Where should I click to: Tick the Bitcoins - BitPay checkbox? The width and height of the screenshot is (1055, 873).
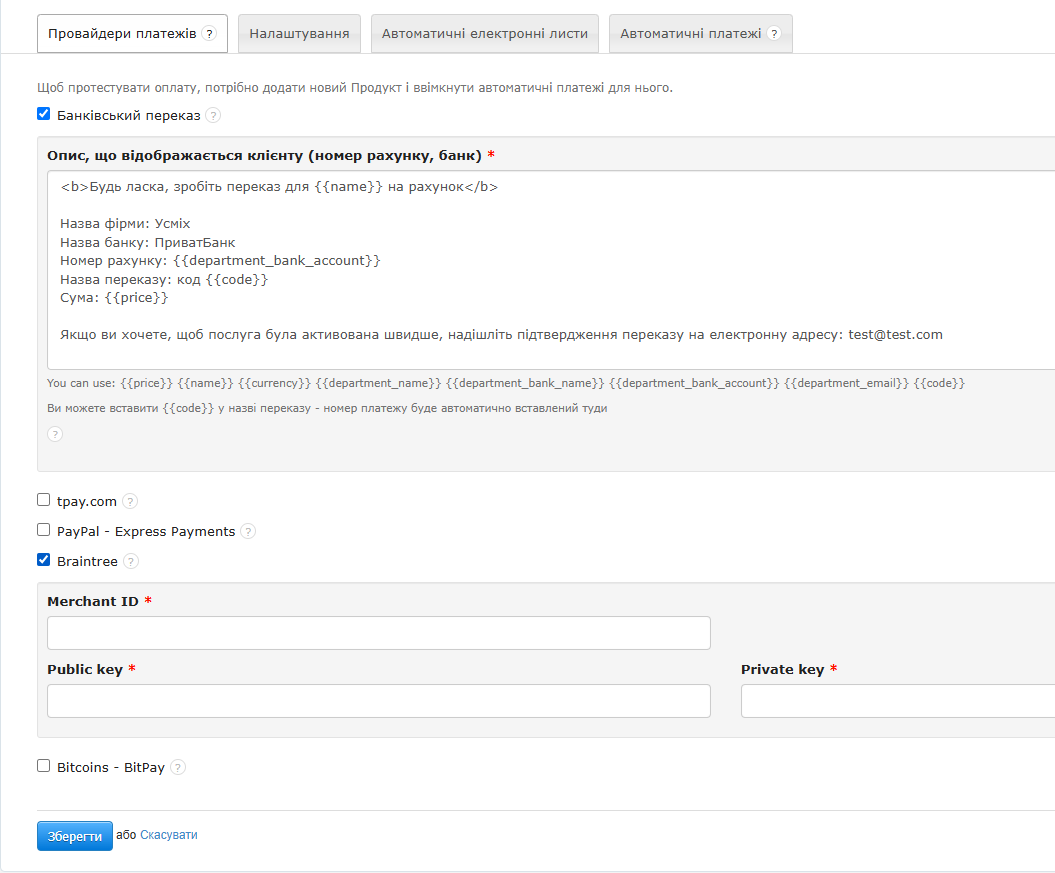(43, 766)
